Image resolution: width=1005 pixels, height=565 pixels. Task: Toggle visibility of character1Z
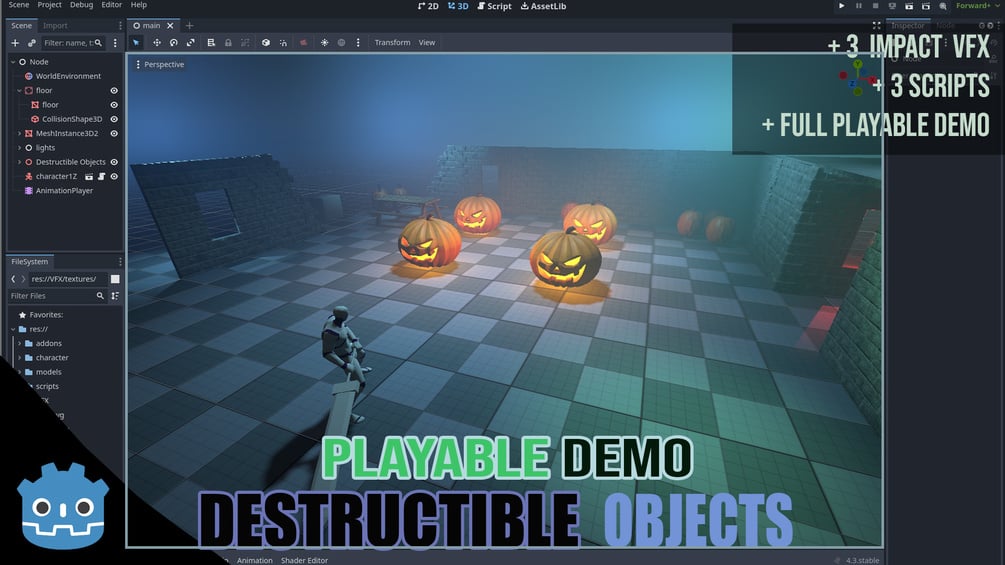114,176
